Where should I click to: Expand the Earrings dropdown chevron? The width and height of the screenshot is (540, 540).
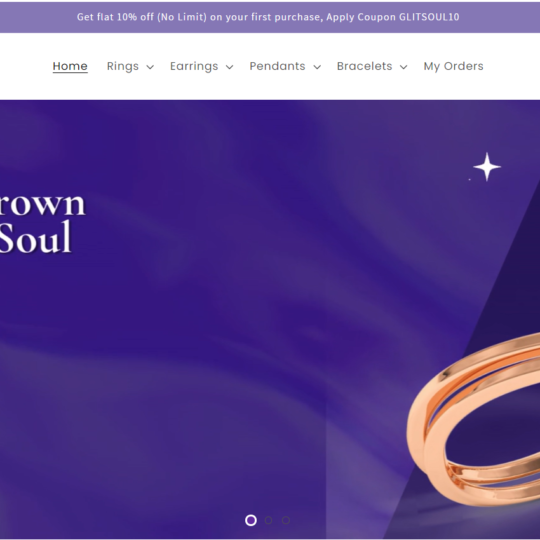(x=229, y=67)
